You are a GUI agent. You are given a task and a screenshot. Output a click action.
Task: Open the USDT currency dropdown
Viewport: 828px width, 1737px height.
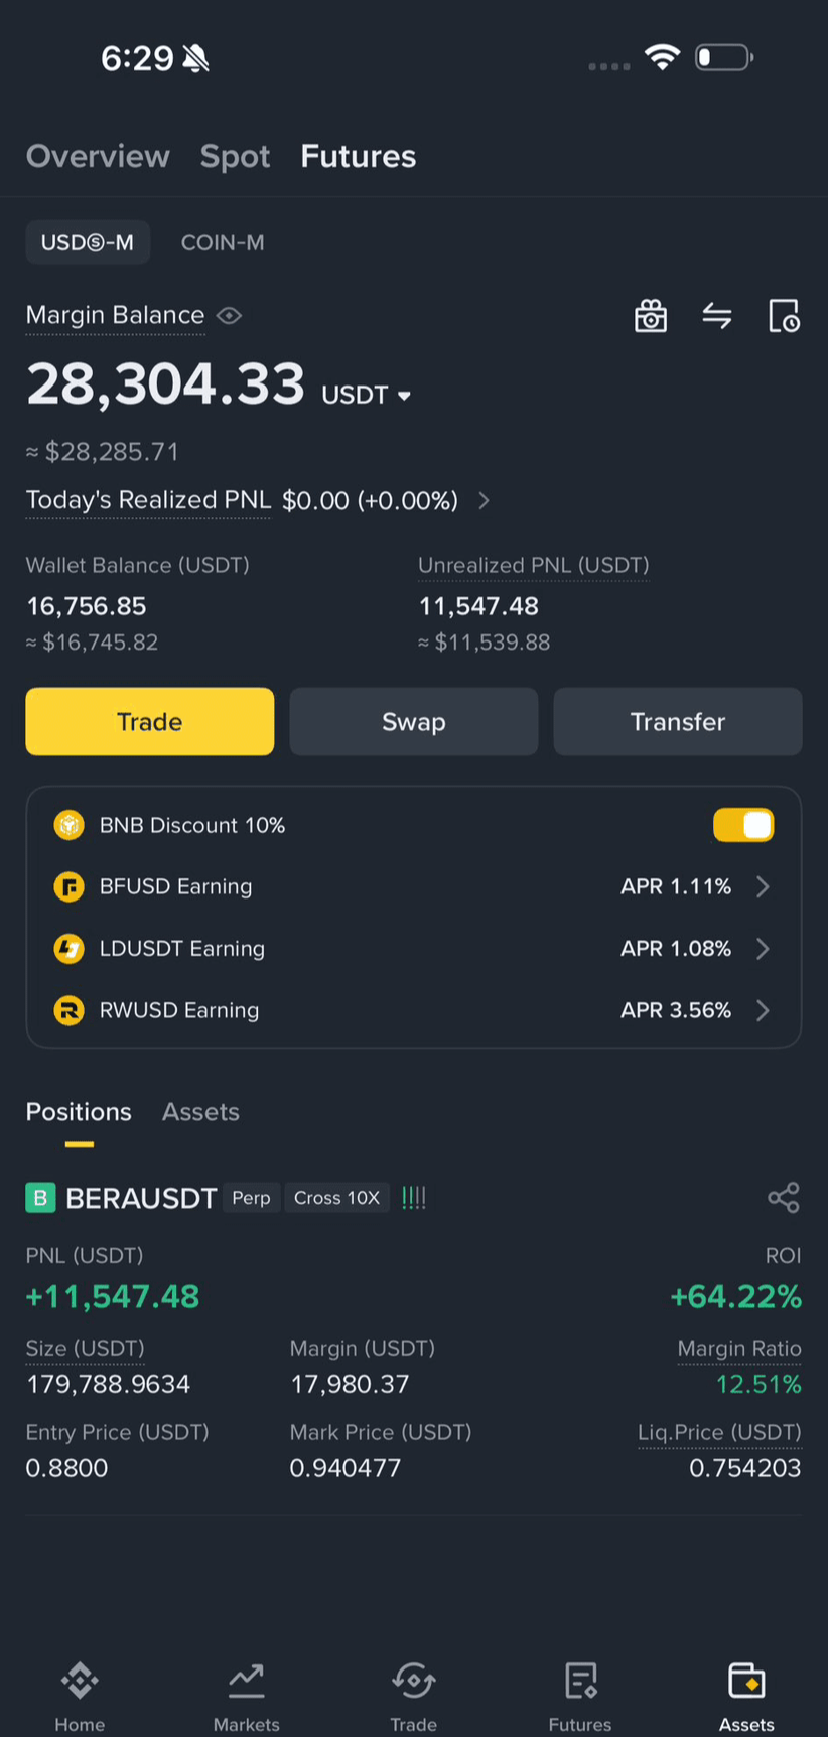pos(366,396)
